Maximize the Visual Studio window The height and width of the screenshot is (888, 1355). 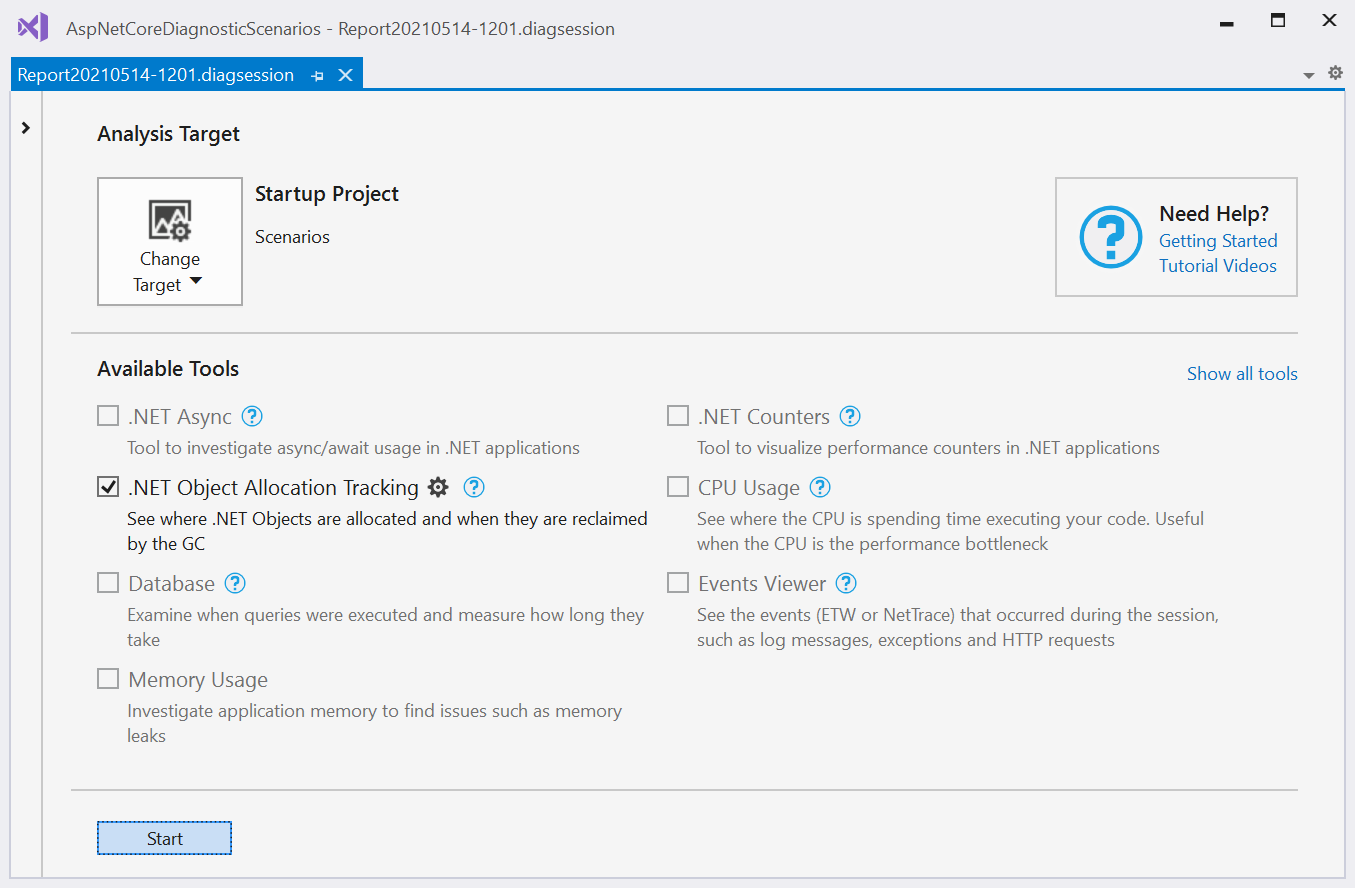pyautogui.click(x=1278, y=21)
